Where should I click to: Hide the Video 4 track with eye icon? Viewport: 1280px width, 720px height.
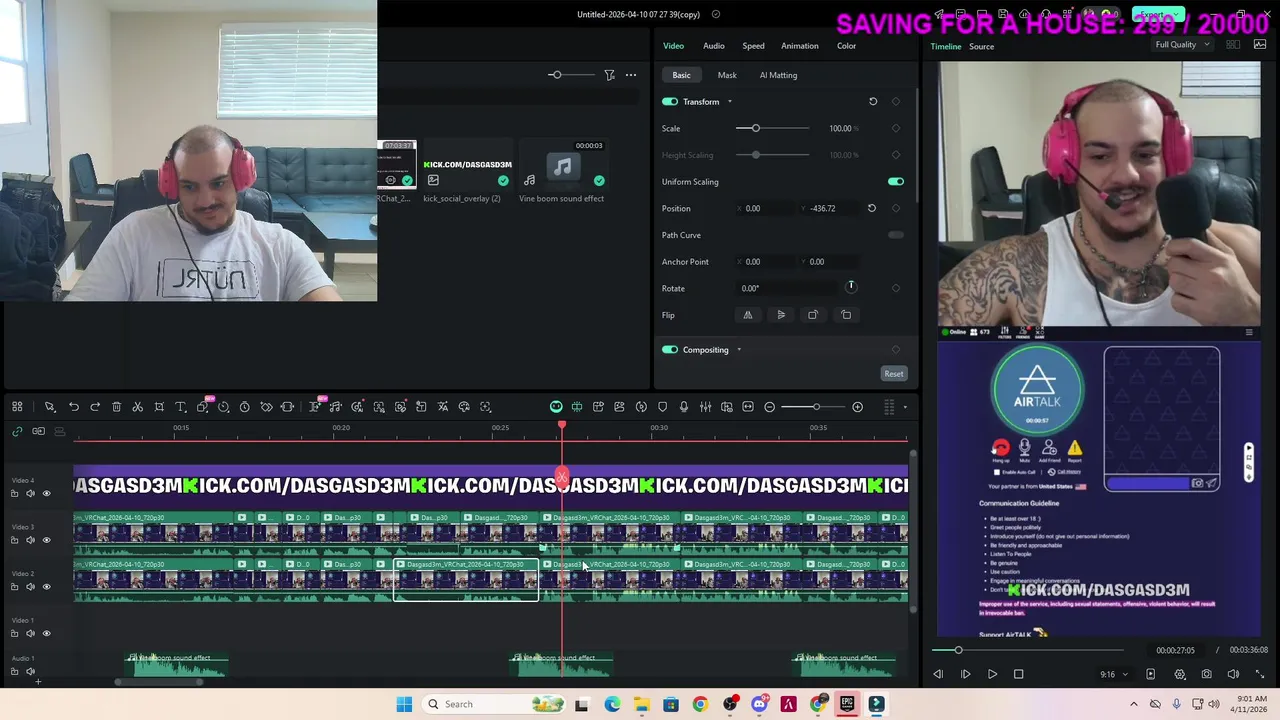[x=46, y=493]
